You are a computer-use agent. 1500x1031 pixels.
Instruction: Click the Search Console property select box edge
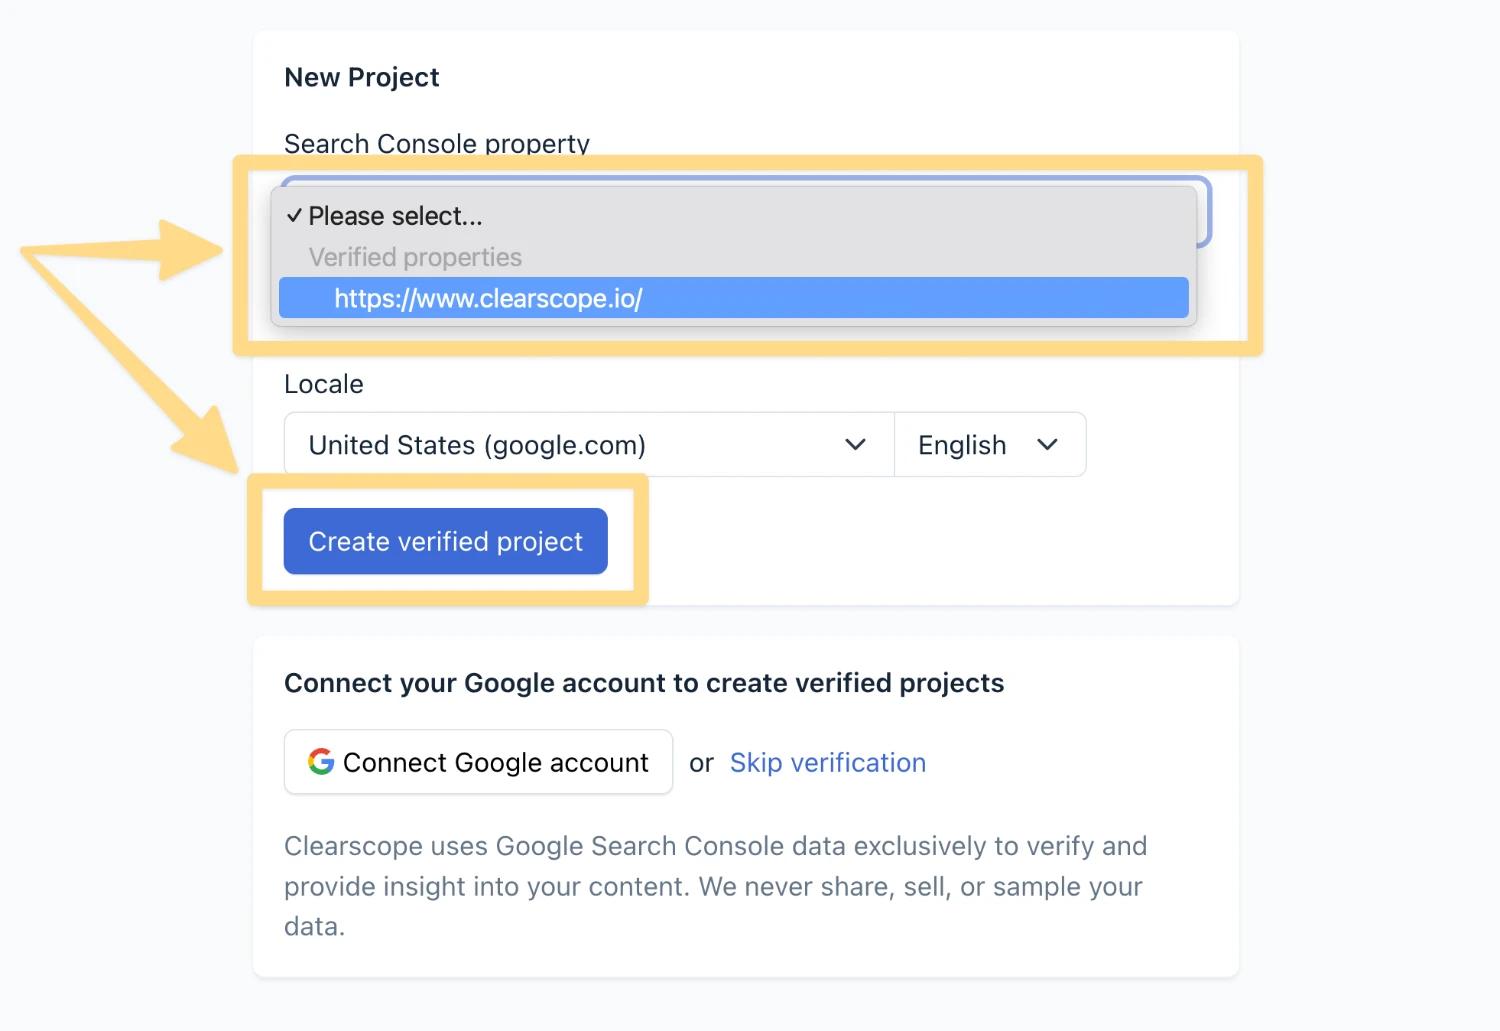[1205, 212]
